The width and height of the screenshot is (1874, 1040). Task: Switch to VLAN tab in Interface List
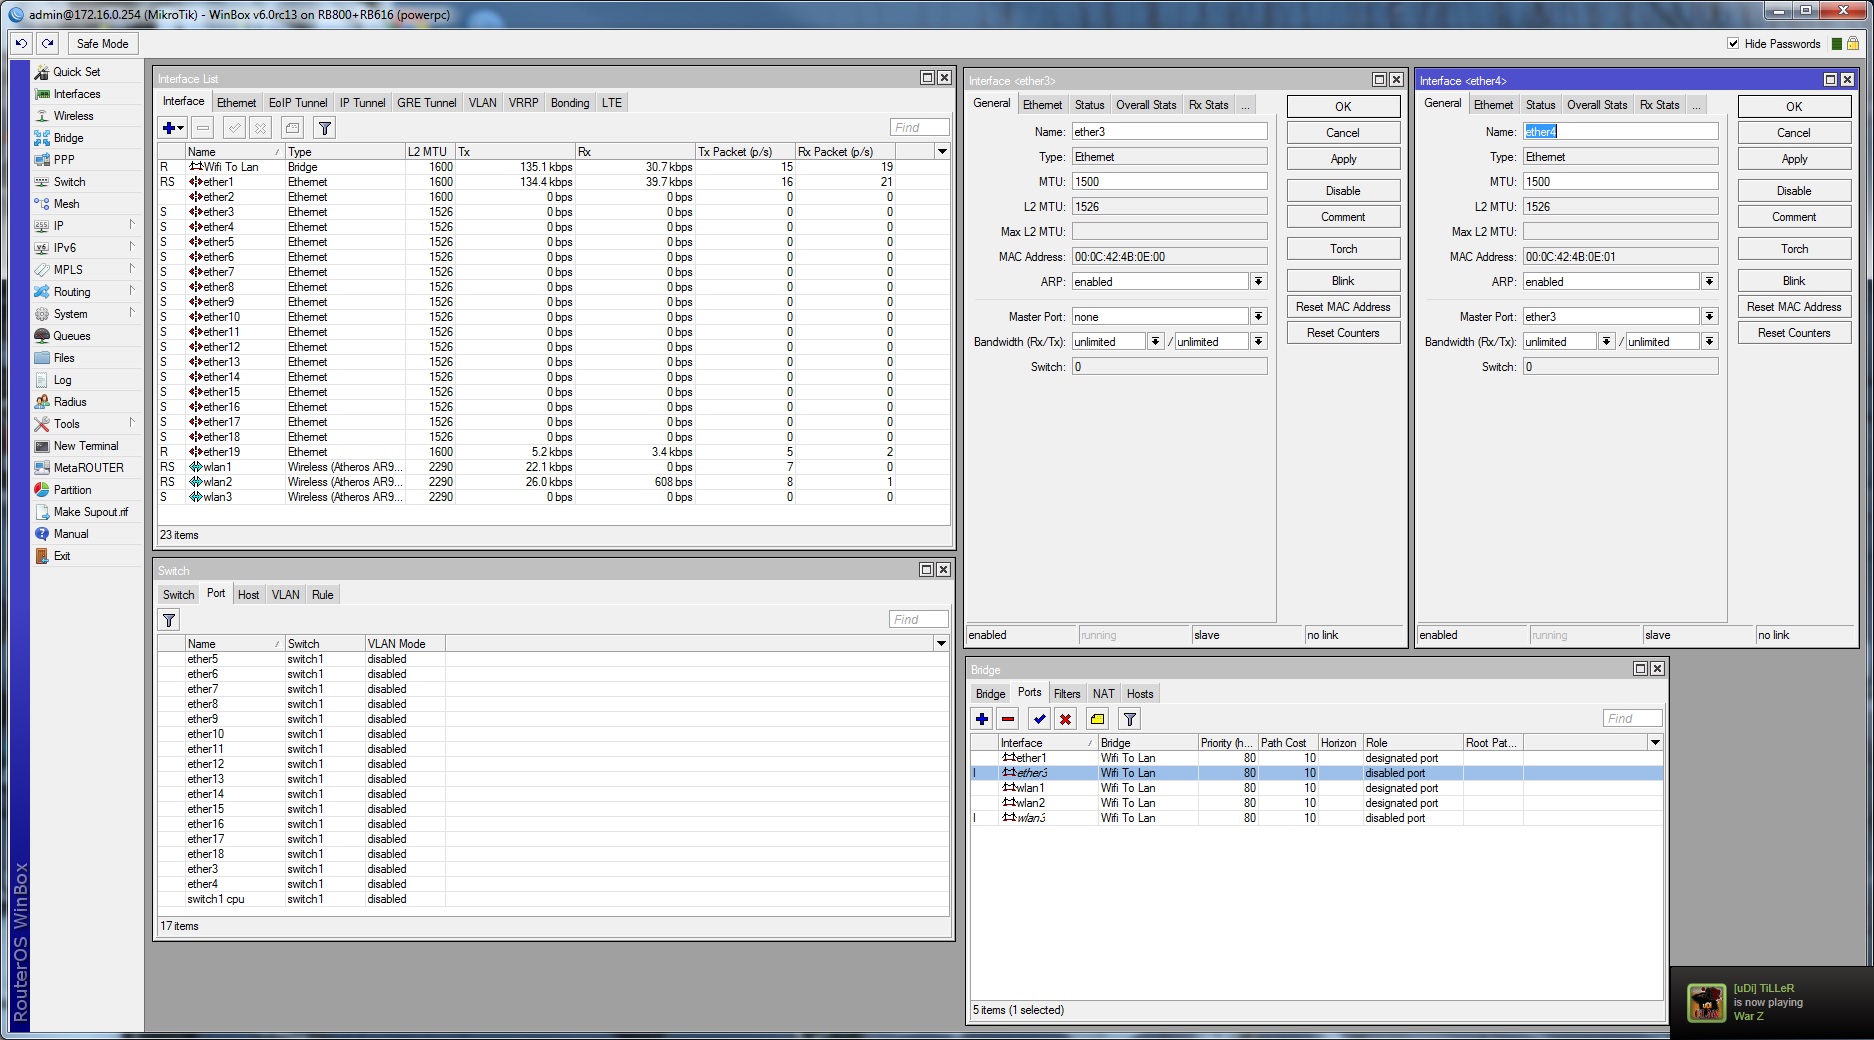(482, 103)
